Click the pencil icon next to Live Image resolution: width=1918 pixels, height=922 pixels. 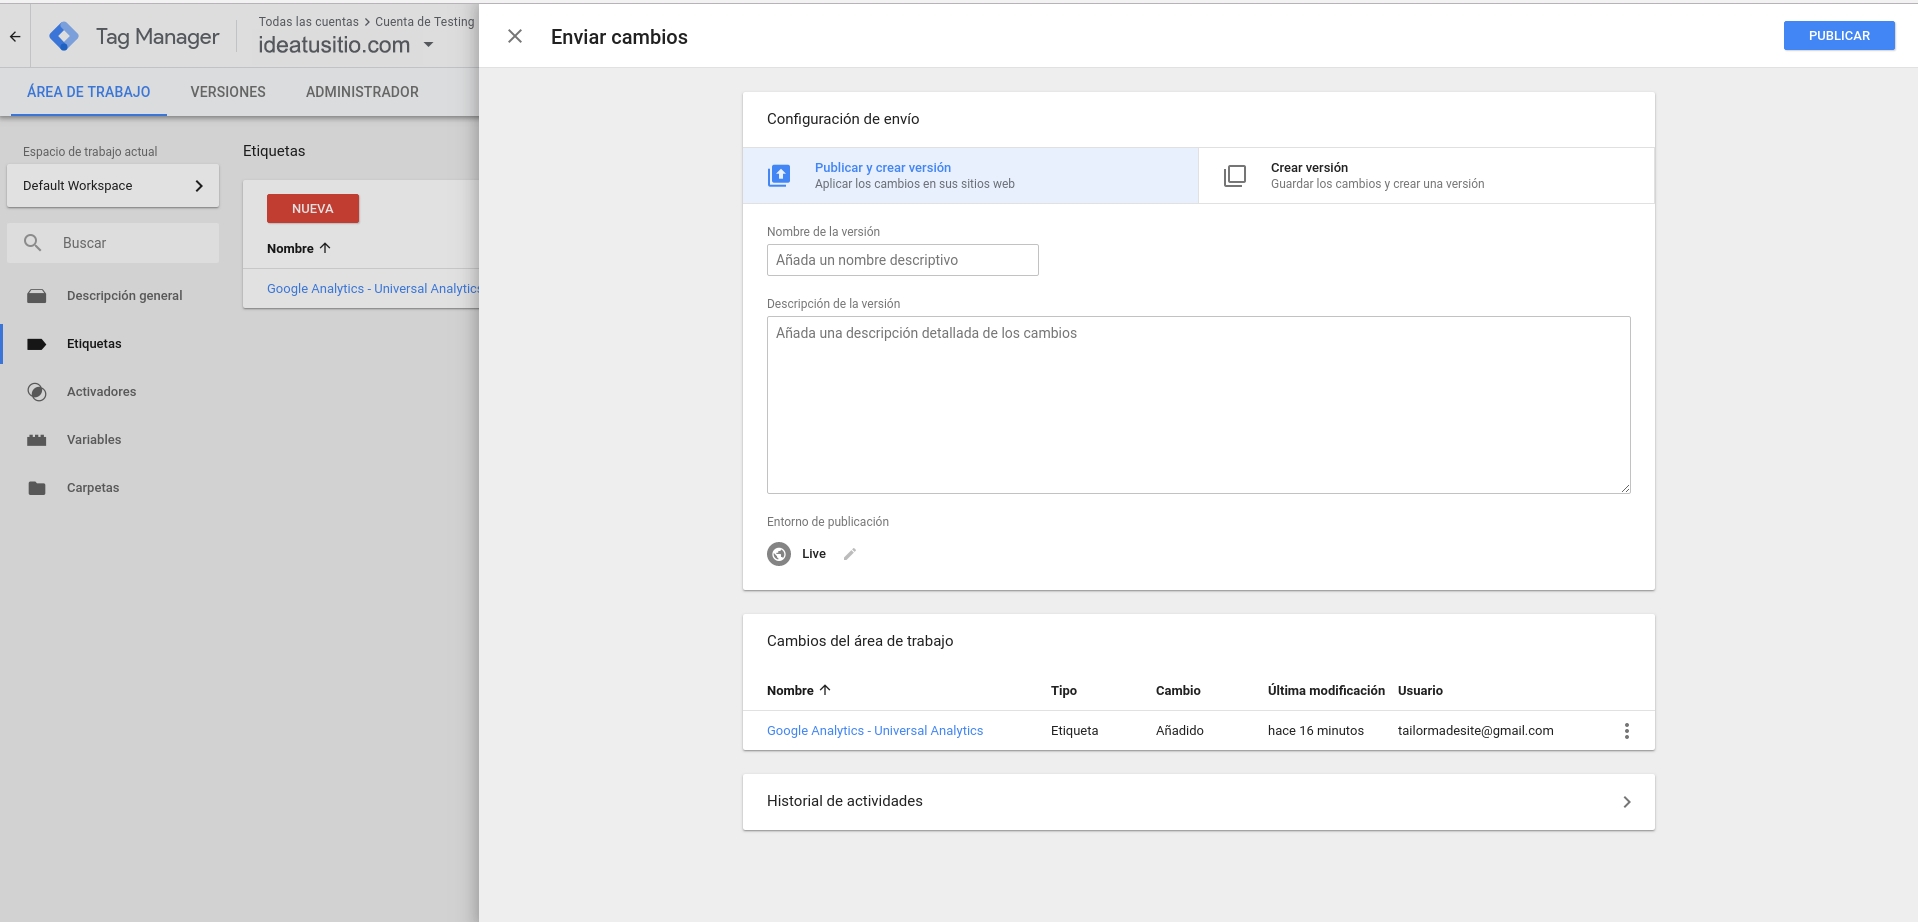(x=850, y=554)
